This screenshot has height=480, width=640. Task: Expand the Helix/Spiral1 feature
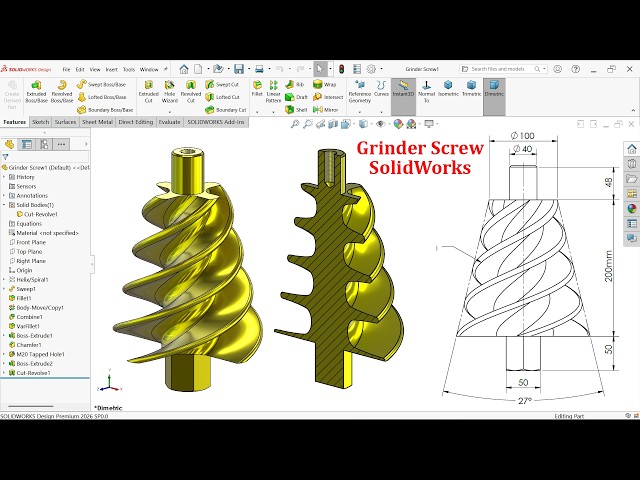tap(4, 280)
